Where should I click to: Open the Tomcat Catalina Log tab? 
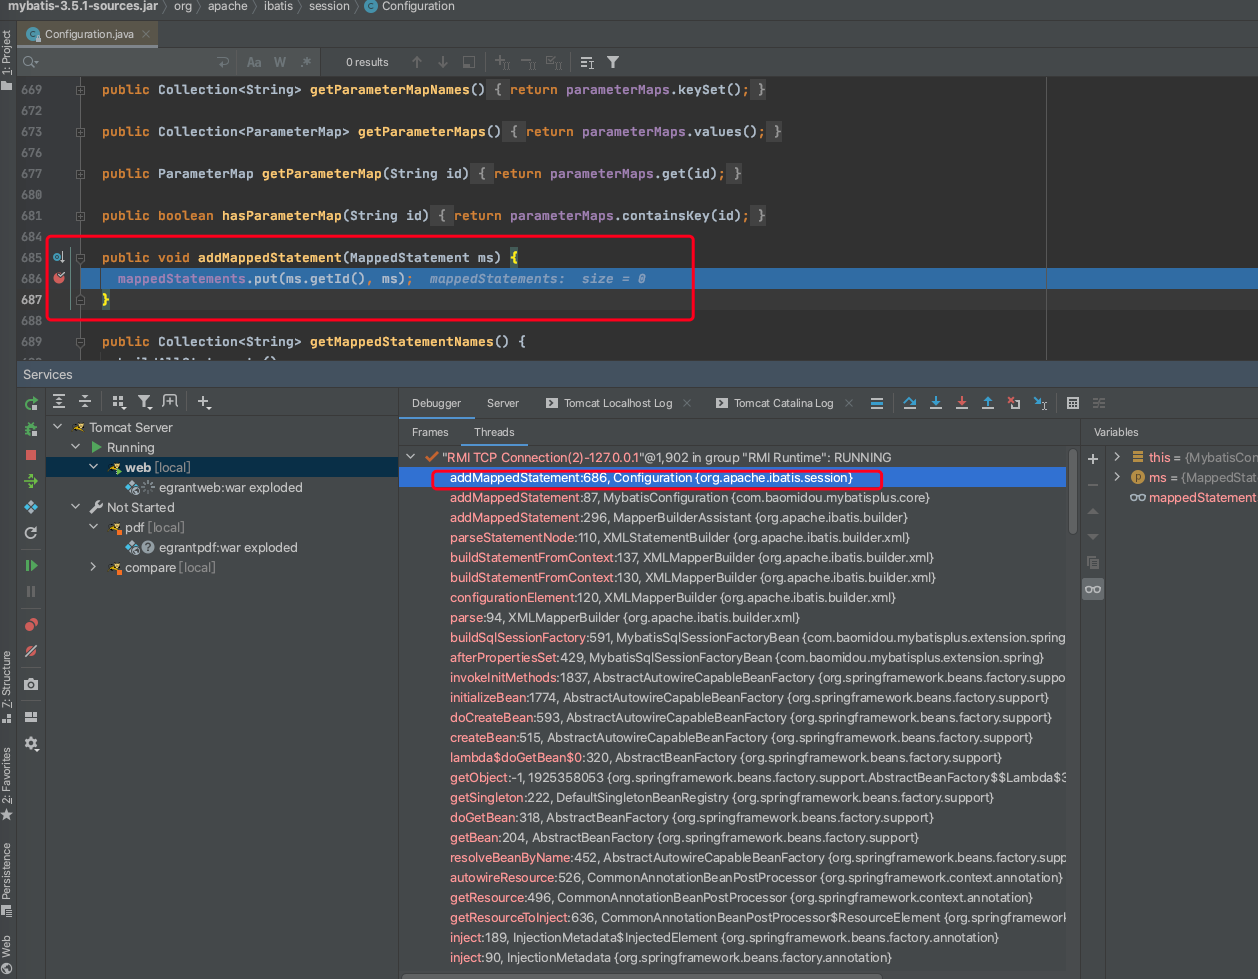click(x=783, y=403)
